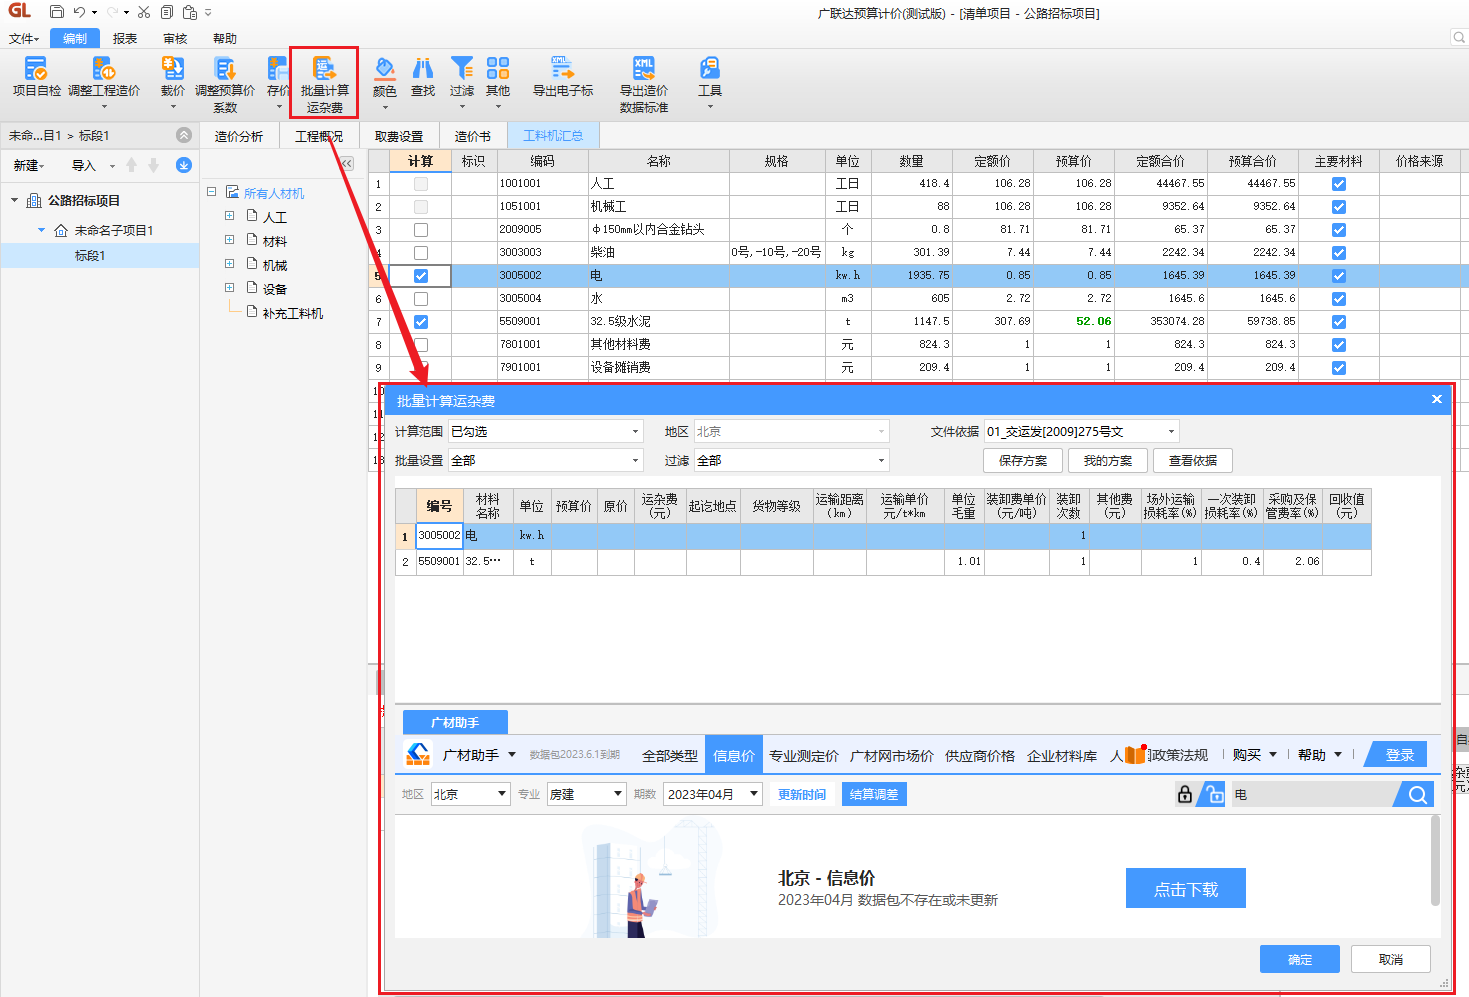Open the 文件依据 dropdown

click(1081, 432)
